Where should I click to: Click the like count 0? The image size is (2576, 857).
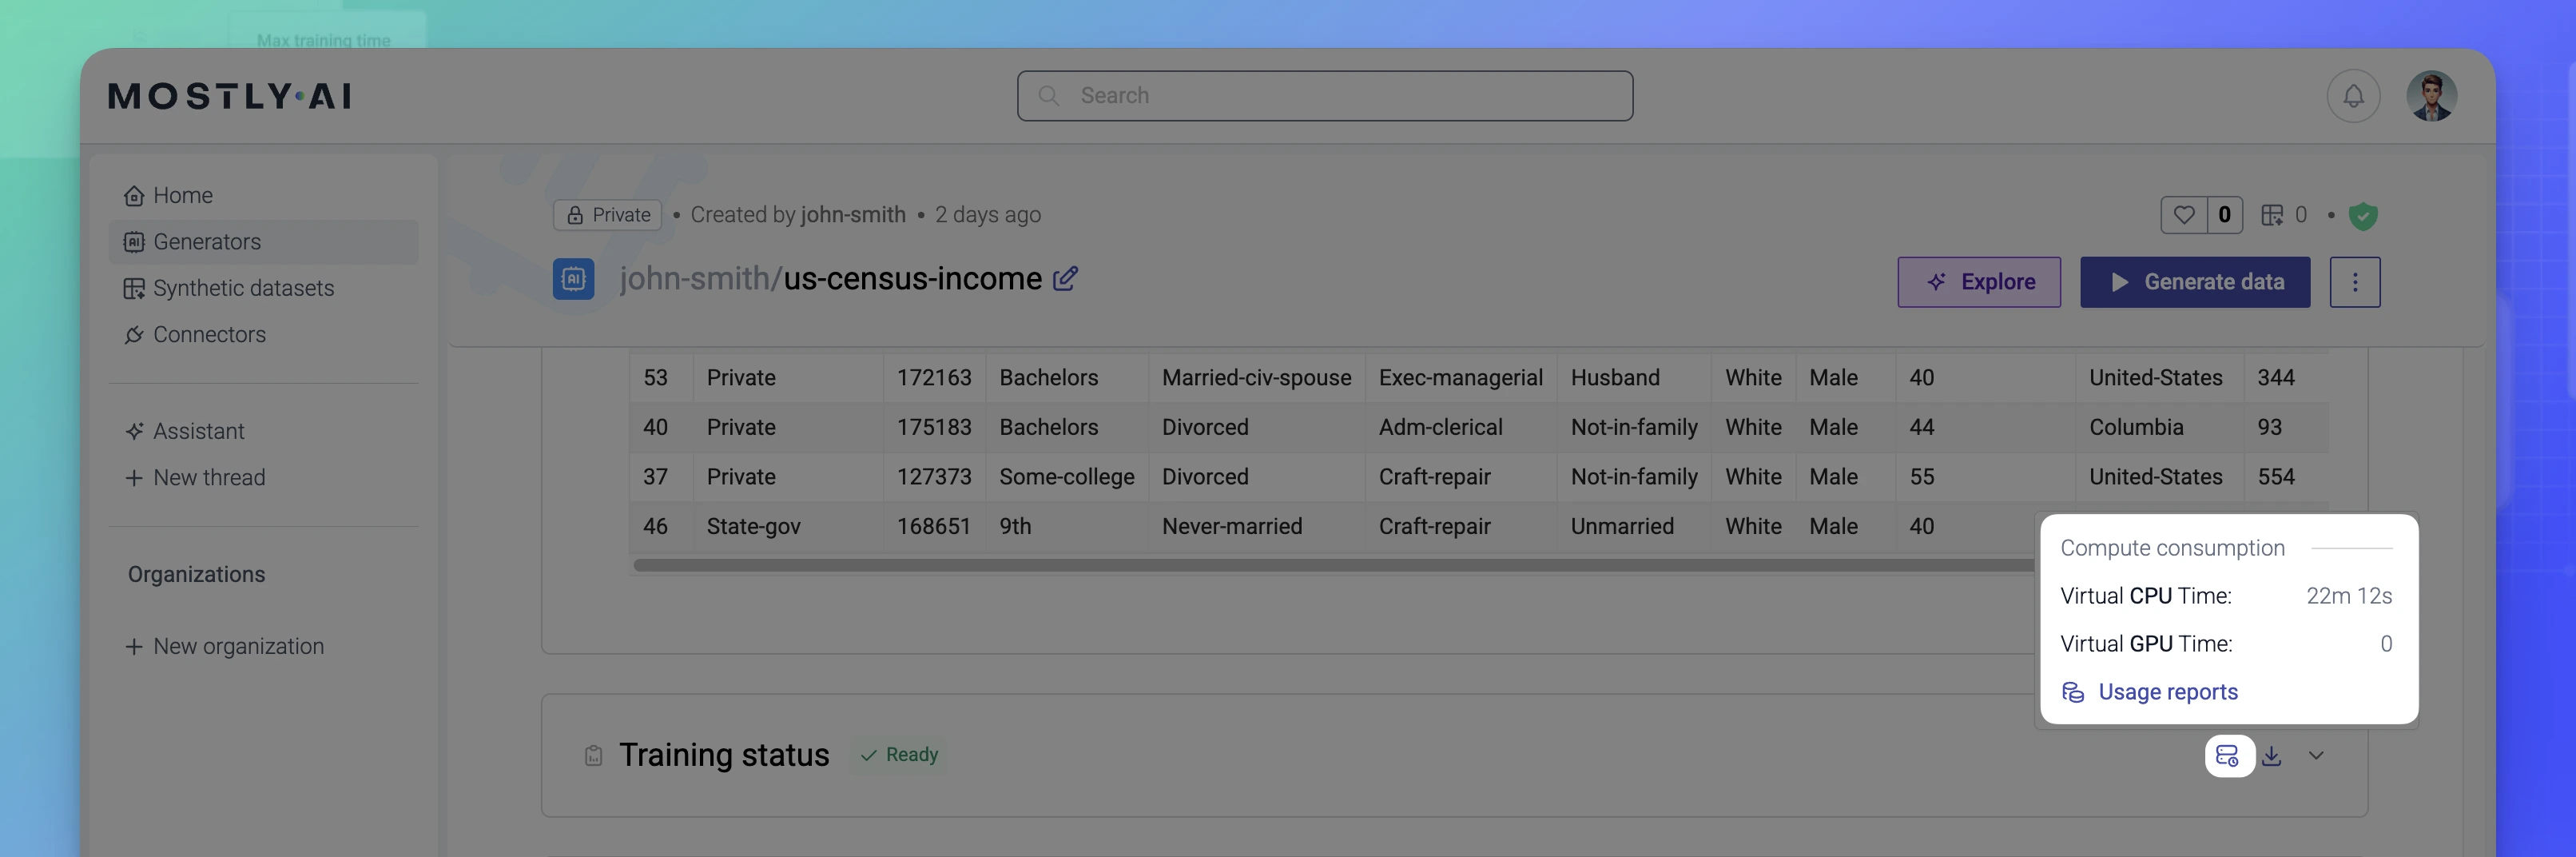[x=2224, y=215]
